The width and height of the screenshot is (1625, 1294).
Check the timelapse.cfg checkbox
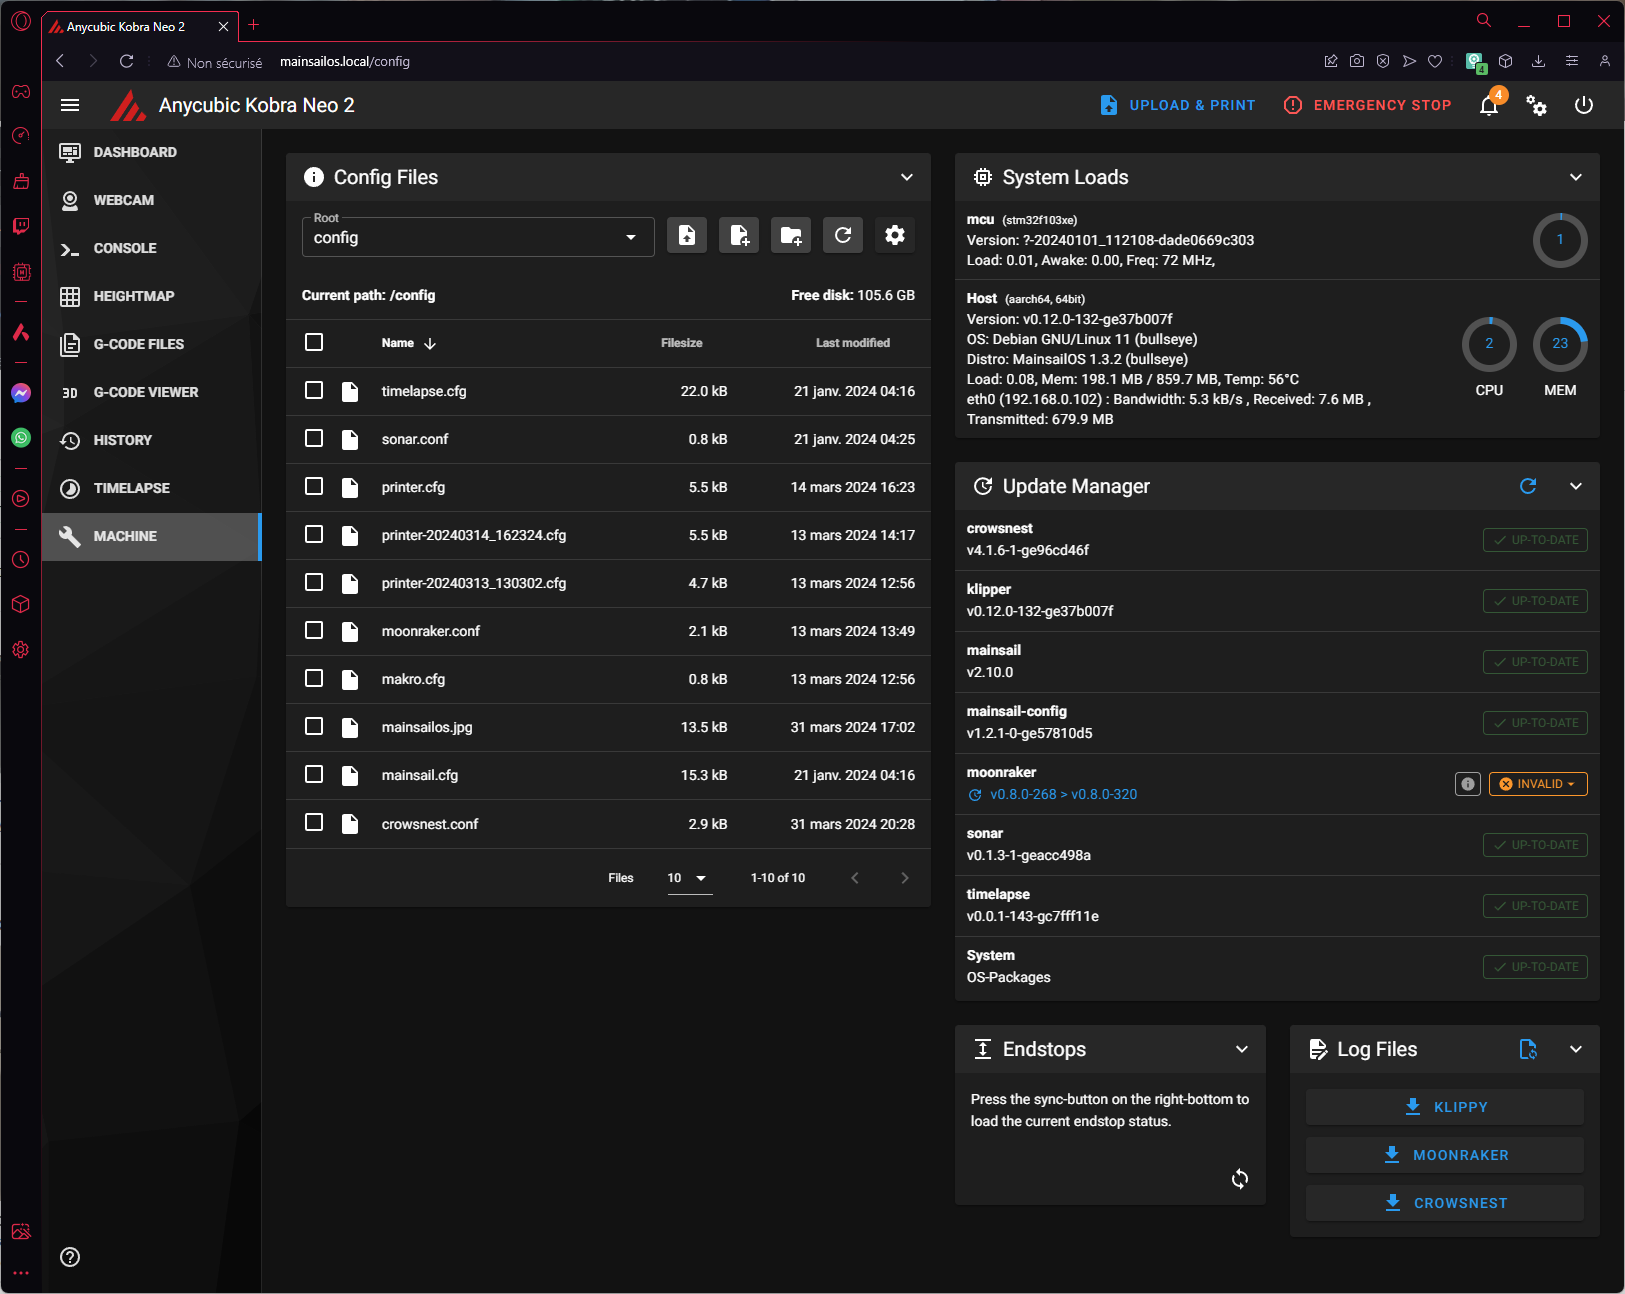(x=314, y=390)
